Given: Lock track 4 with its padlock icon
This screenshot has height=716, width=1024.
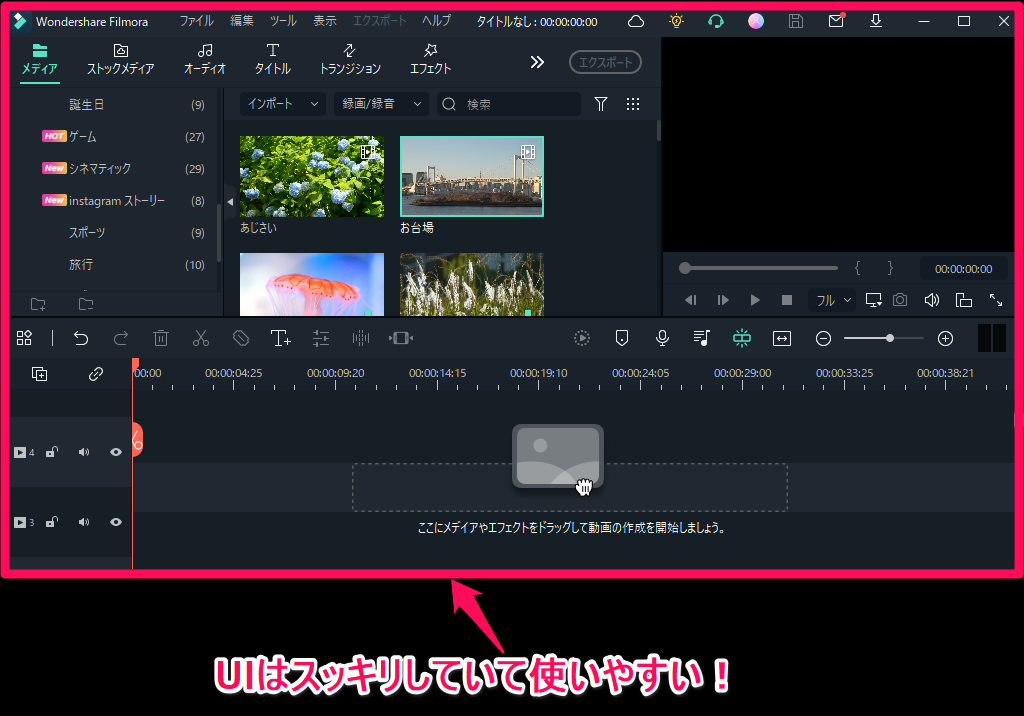Looking at the screenshot, I should pos(51,451).
